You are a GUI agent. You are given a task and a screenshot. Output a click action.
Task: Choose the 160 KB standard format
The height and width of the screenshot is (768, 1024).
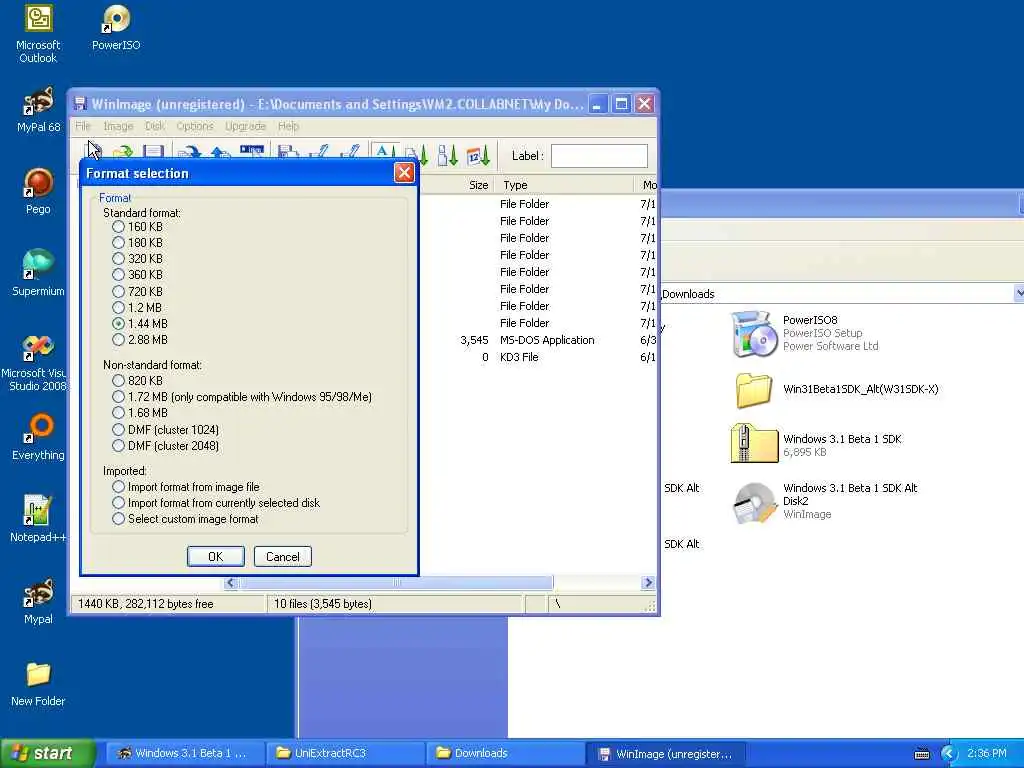(x=118, y=227)
